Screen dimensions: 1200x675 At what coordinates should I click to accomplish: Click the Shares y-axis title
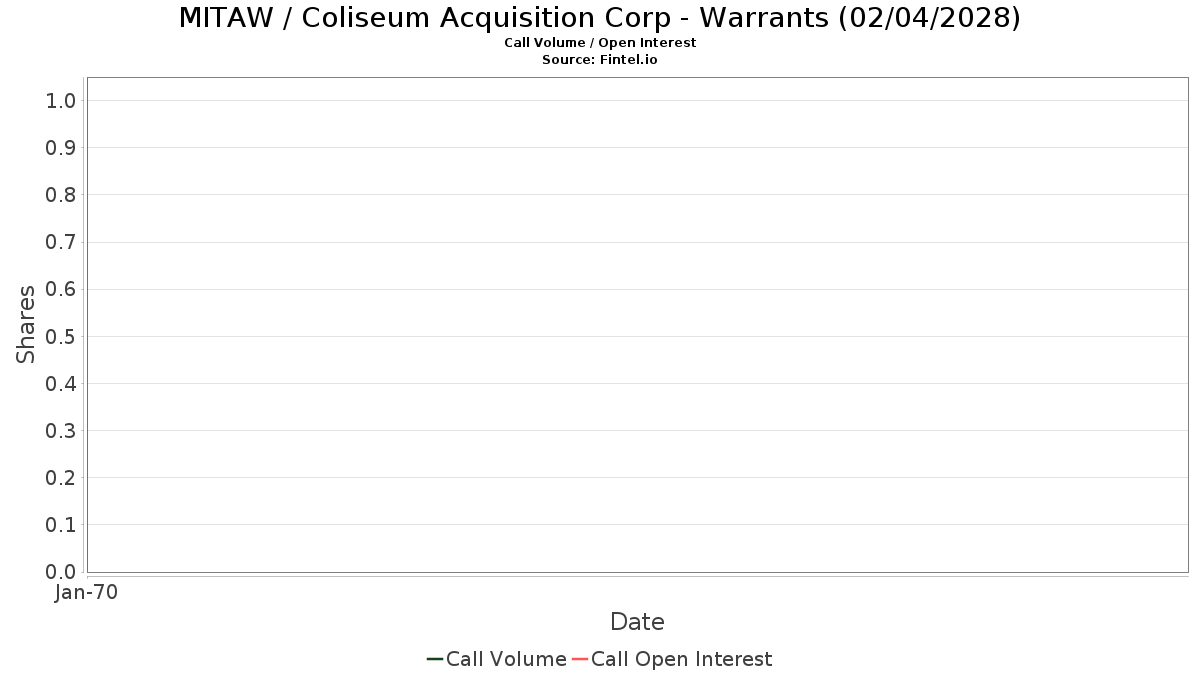(26, 324)
